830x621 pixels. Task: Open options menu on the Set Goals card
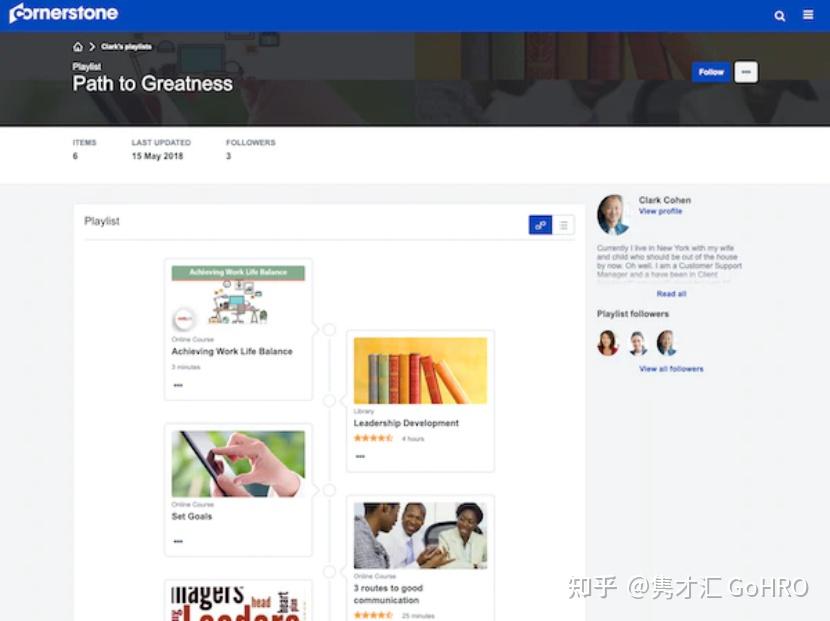tap(177, 543)
